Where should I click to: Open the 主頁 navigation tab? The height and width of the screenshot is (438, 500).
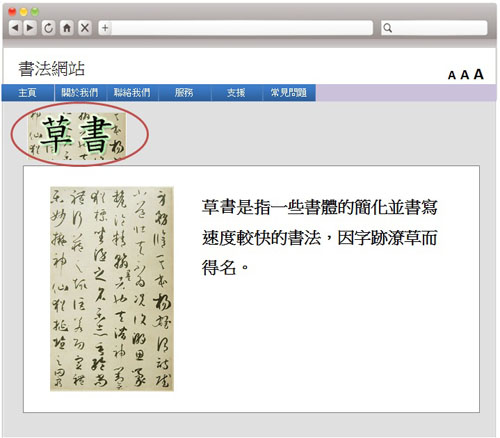pyautogui.click(x=28, y=93)
